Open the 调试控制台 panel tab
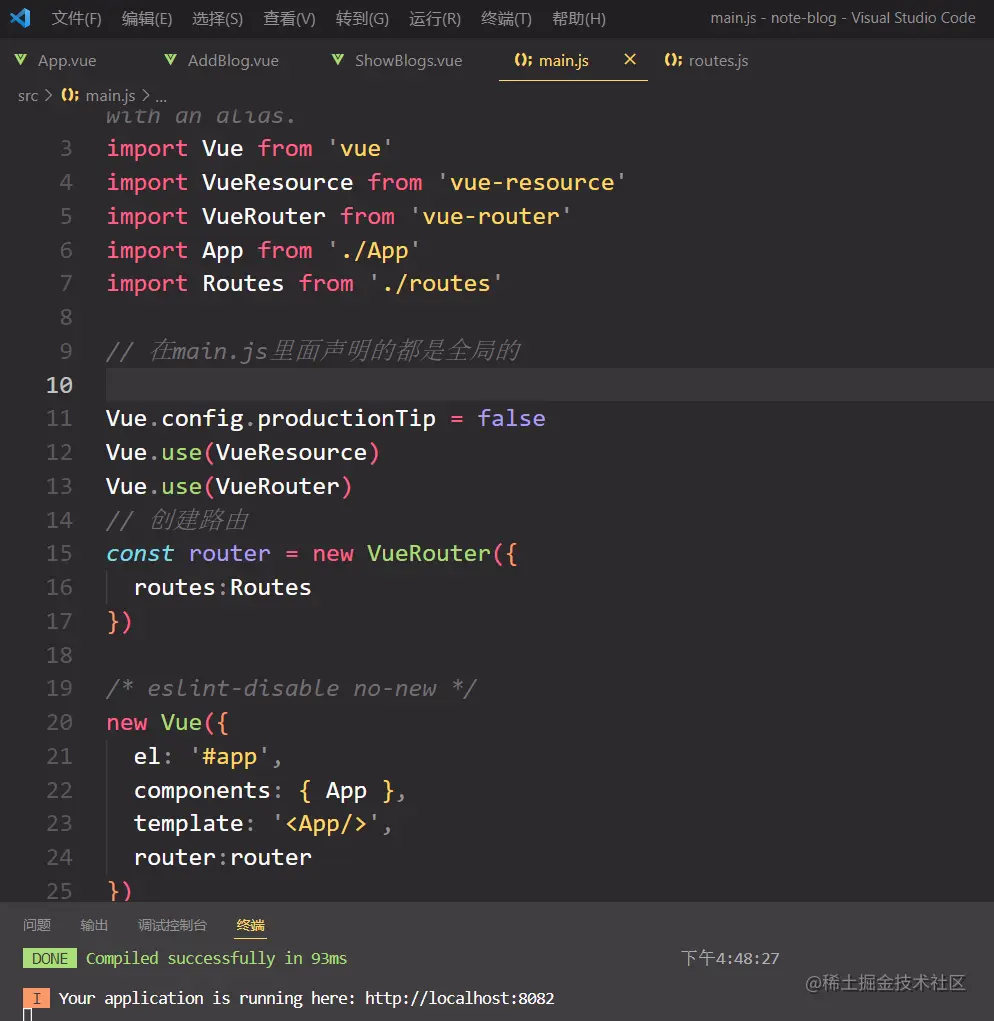 coord(173,925)
